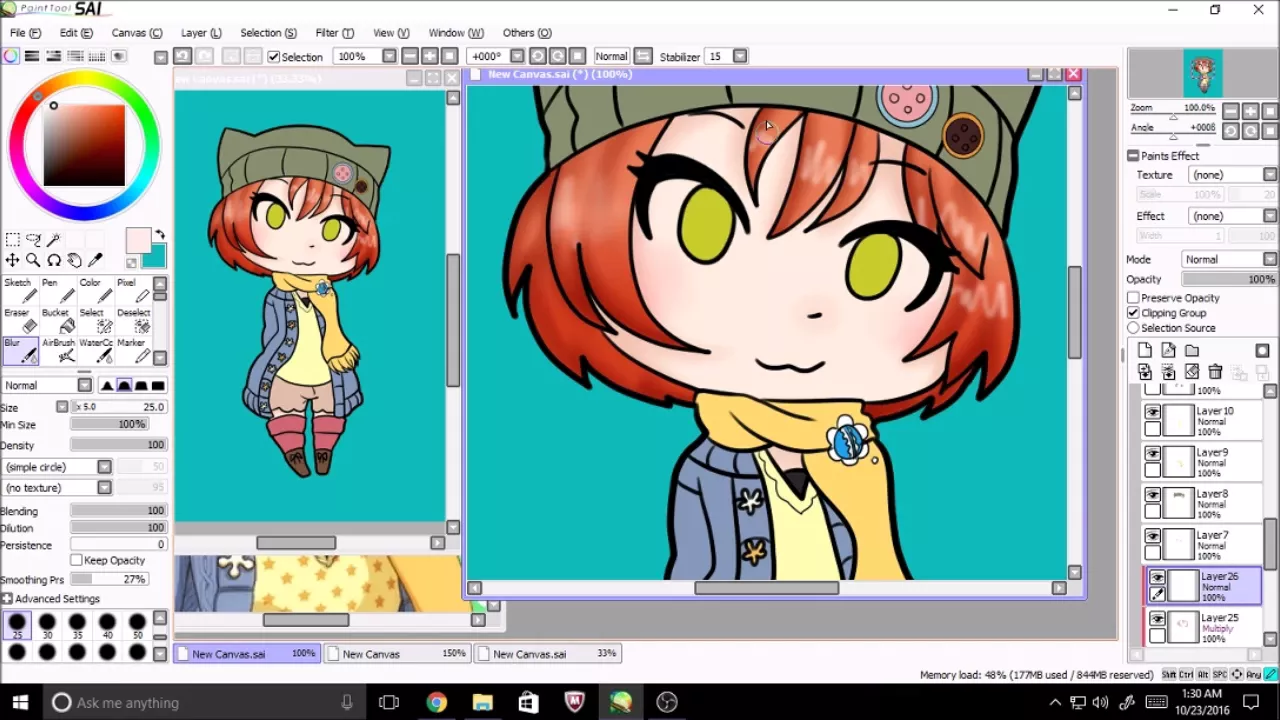Enable Keep Opacity checkbox
Image resolution: width=1280 pixels, height=720 pixels.
coord(76,560)
